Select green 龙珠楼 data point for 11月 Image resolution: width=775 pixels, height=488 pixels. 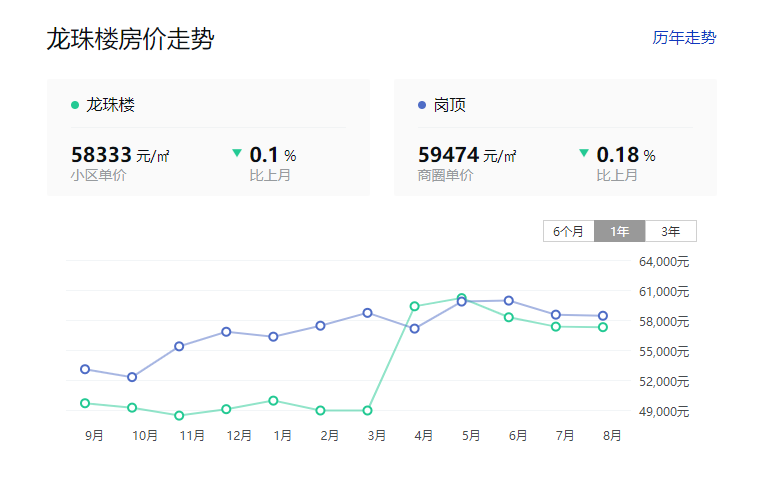tap(179, 416)
